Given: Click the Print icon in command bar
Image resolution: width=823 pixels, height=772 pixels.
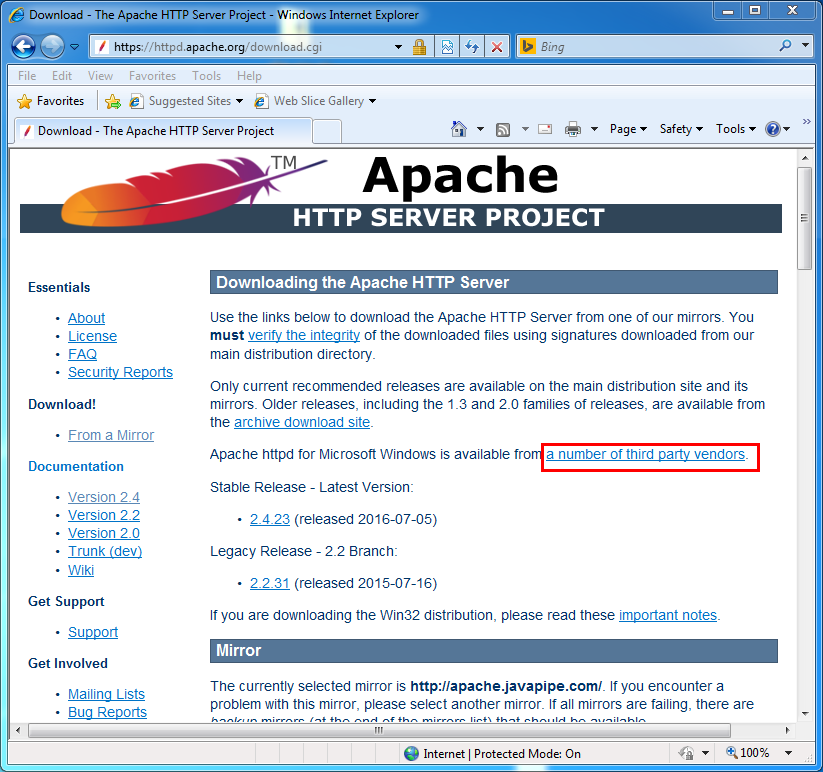Looking at the screenshot, I should pyautogui.click(x=573, y=129).
